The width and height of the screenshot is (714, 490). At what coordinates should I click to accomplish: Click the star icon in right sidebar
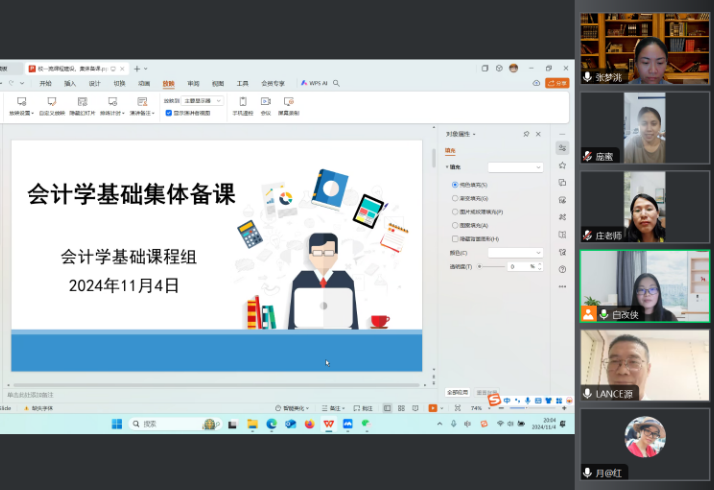[563, 165]
